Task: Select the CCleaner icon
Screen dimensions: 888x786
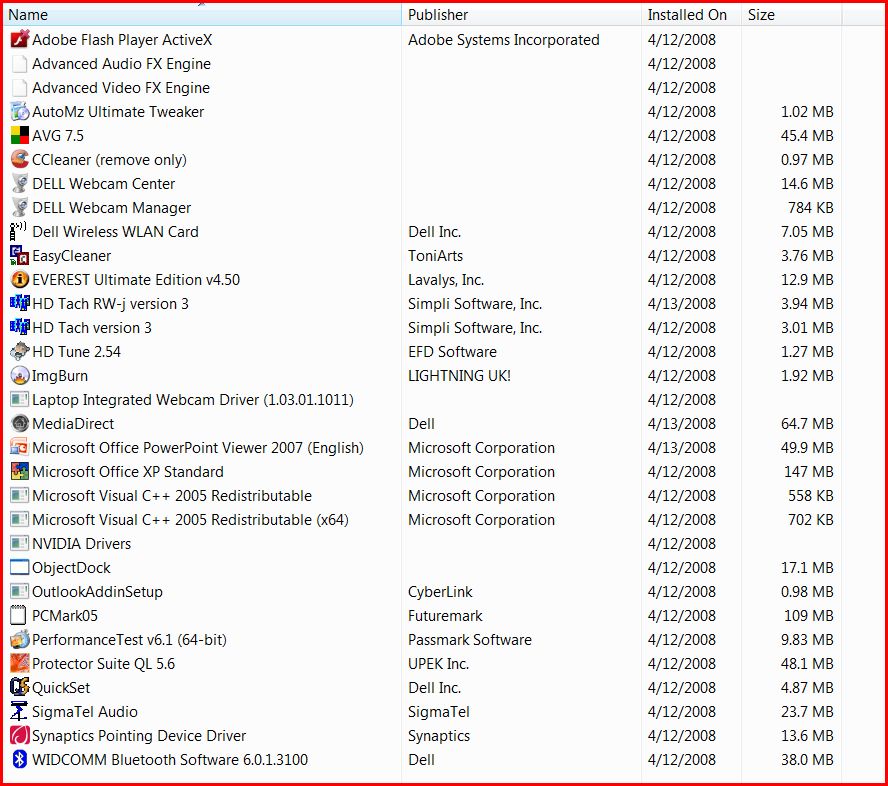Action: (x=19, y=160)
